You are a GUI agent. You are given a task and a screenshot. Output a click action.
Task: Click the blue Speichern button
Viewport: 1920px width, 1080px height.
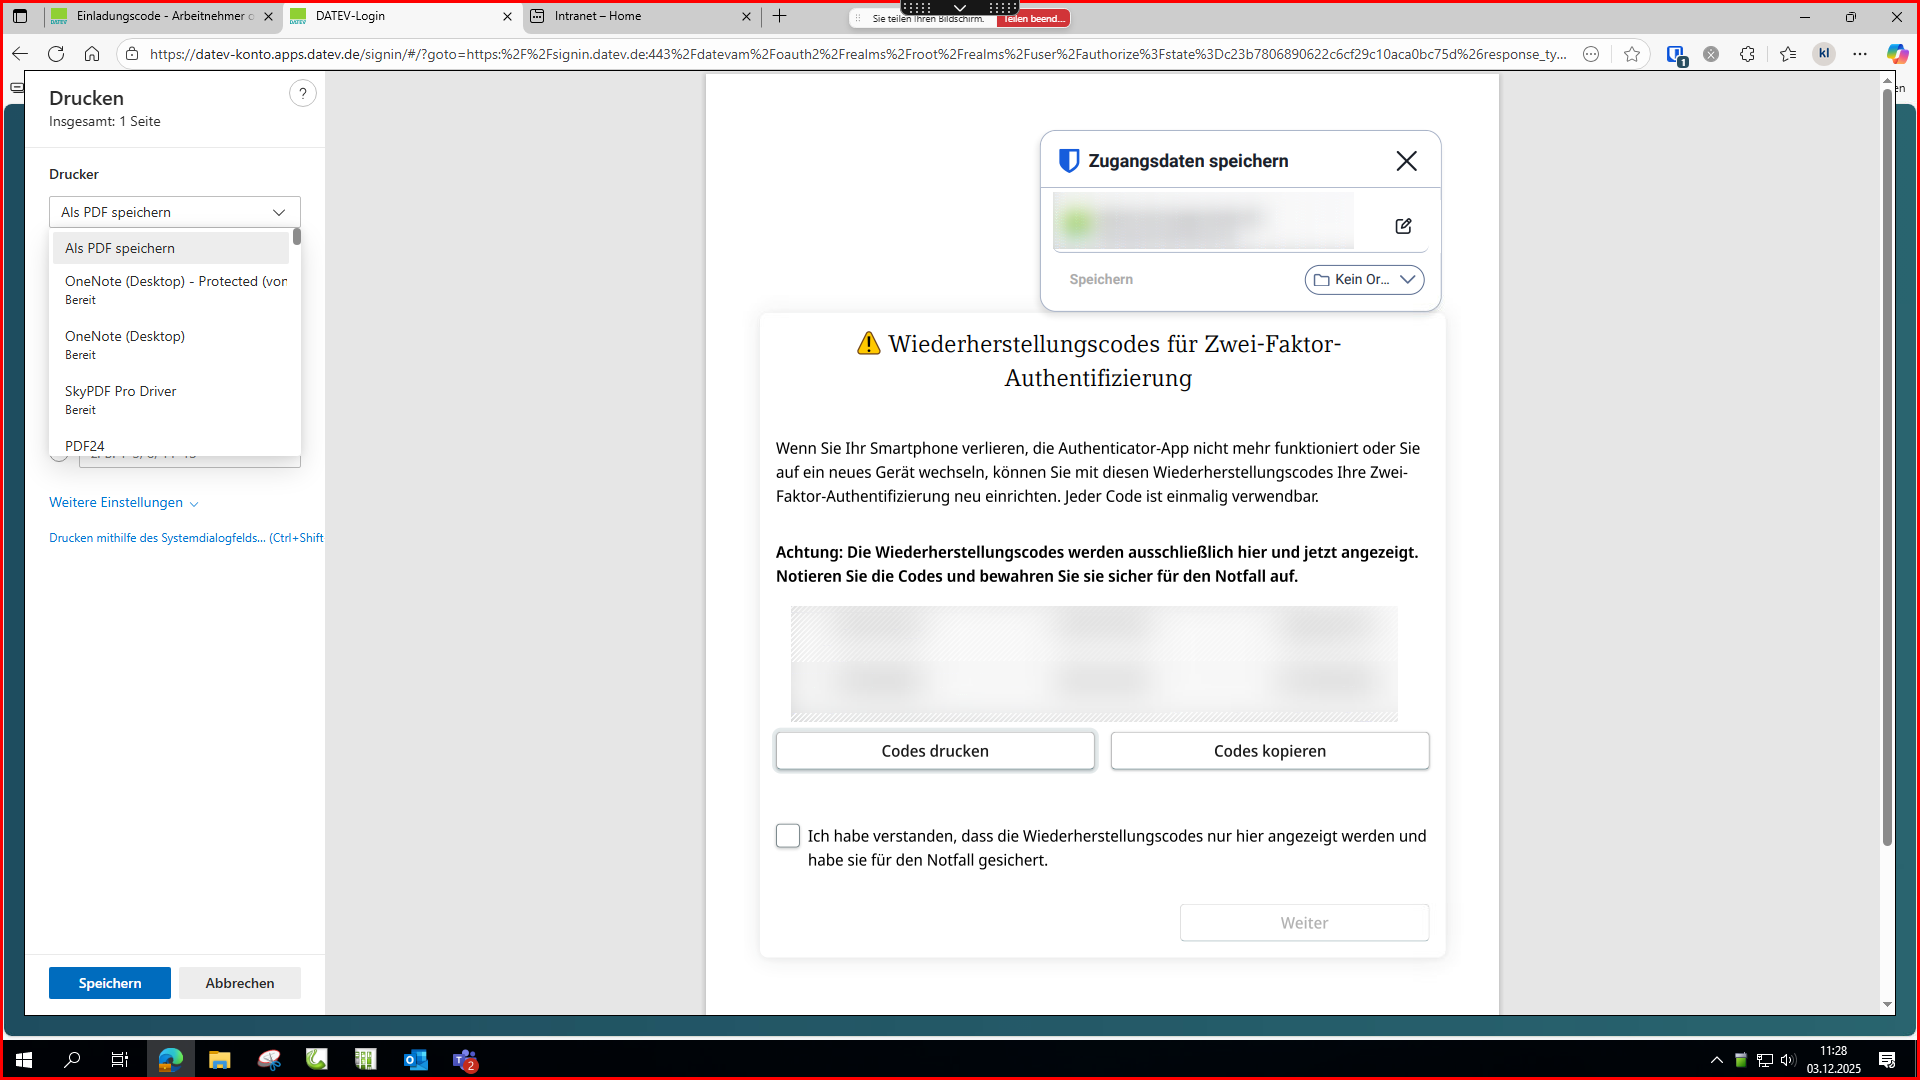tap(110, 983)
